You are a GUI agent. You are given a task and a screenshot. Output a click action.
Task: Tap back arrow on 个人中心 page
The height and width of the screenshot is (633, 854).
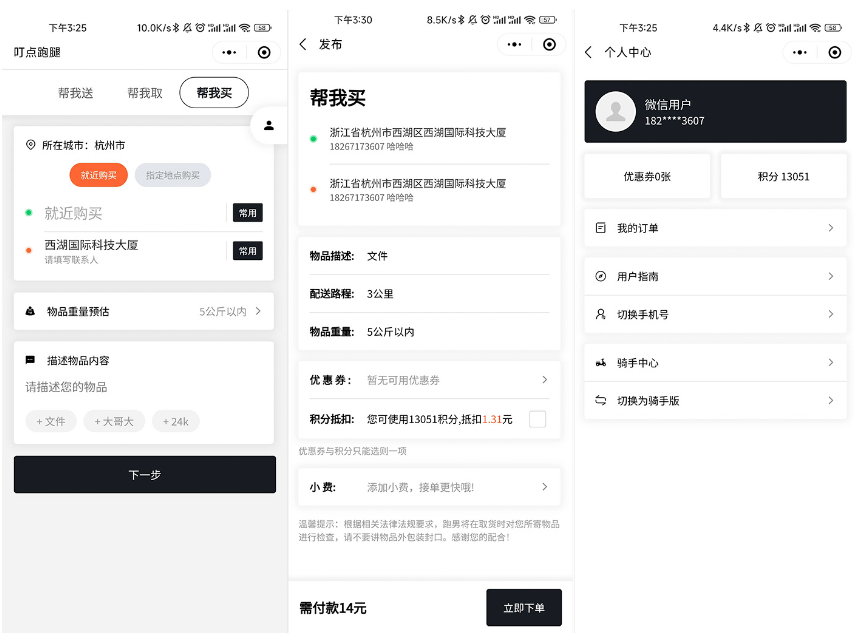pos(588,52)
